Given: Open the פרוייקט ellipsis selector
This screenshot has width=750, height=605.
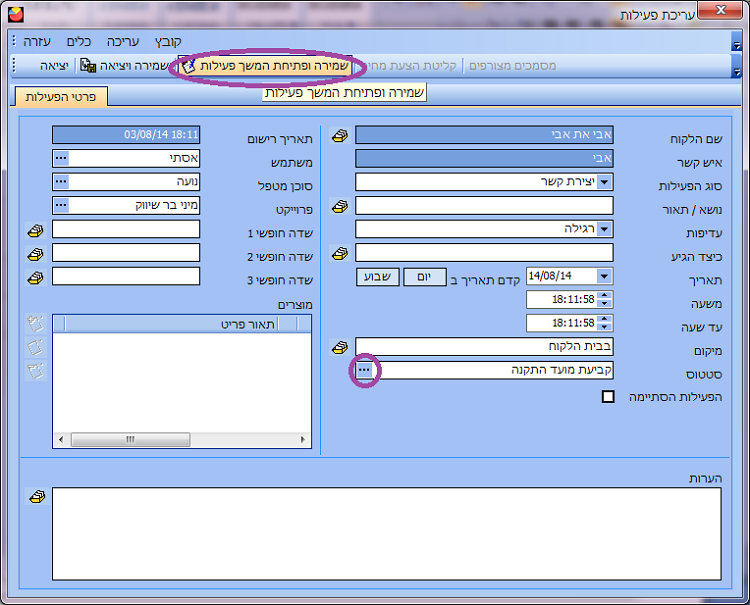Looking at the screenshot, I should [x=61, y=205].
